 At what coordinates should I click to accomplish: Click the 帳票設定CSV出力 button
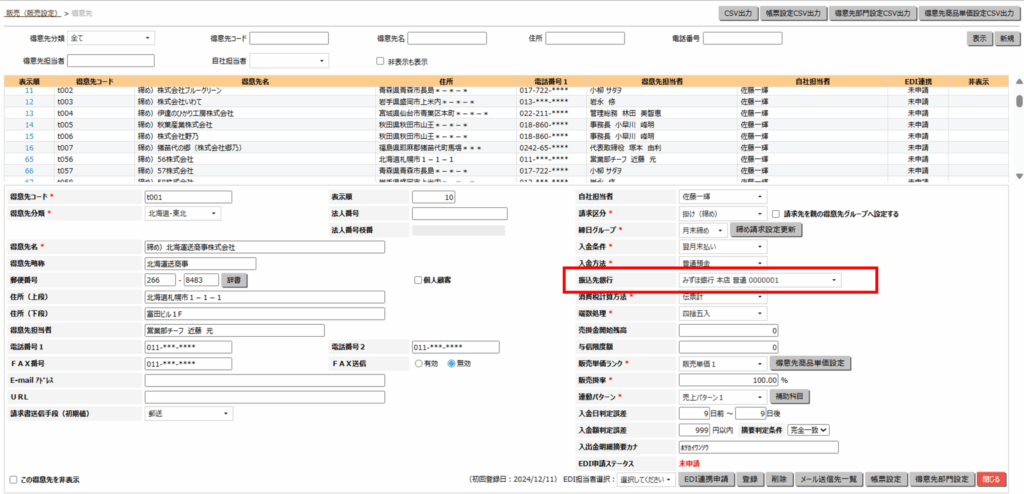(797, 13)
